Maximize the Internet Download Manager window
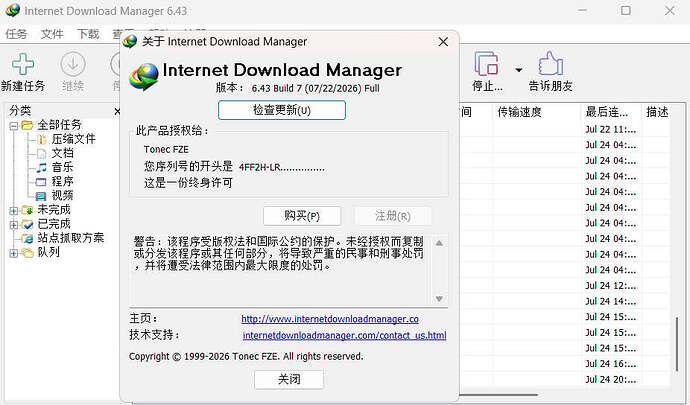The width and height of the screenshot is (690, 405). click(x=626, y=10)
